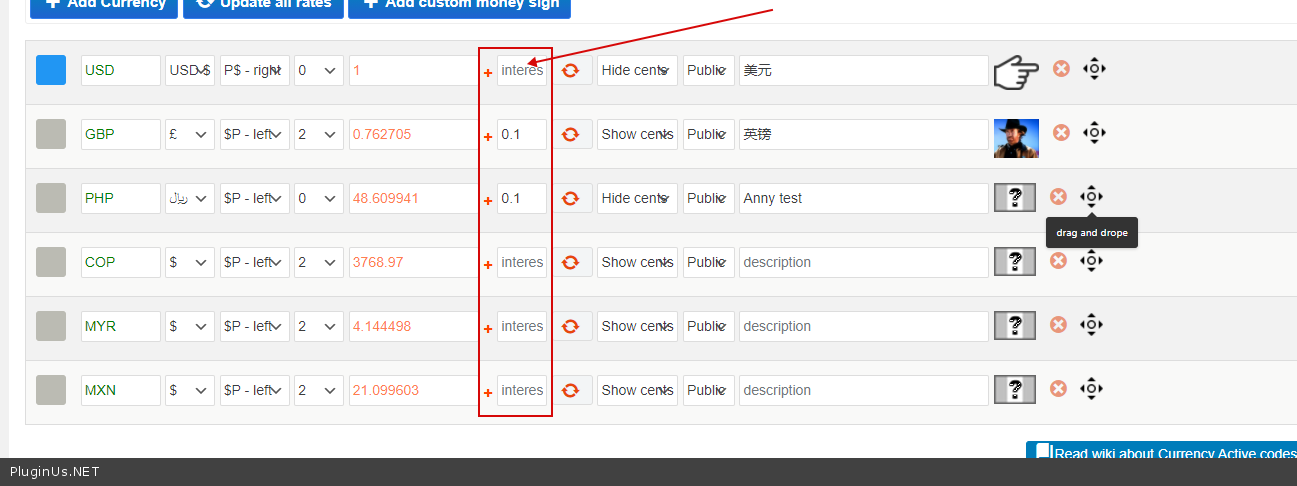Delete the USD currency row
Screen dimensions: 1297x486
(1061, 68)
